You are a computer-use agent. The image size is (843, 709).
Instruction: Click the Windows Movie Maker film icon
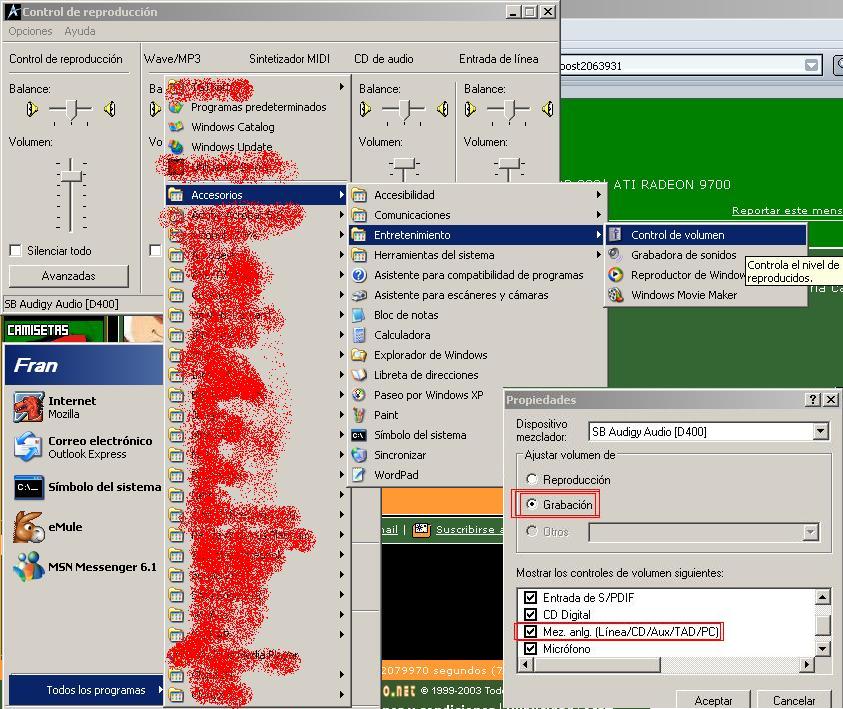point(616,295)
